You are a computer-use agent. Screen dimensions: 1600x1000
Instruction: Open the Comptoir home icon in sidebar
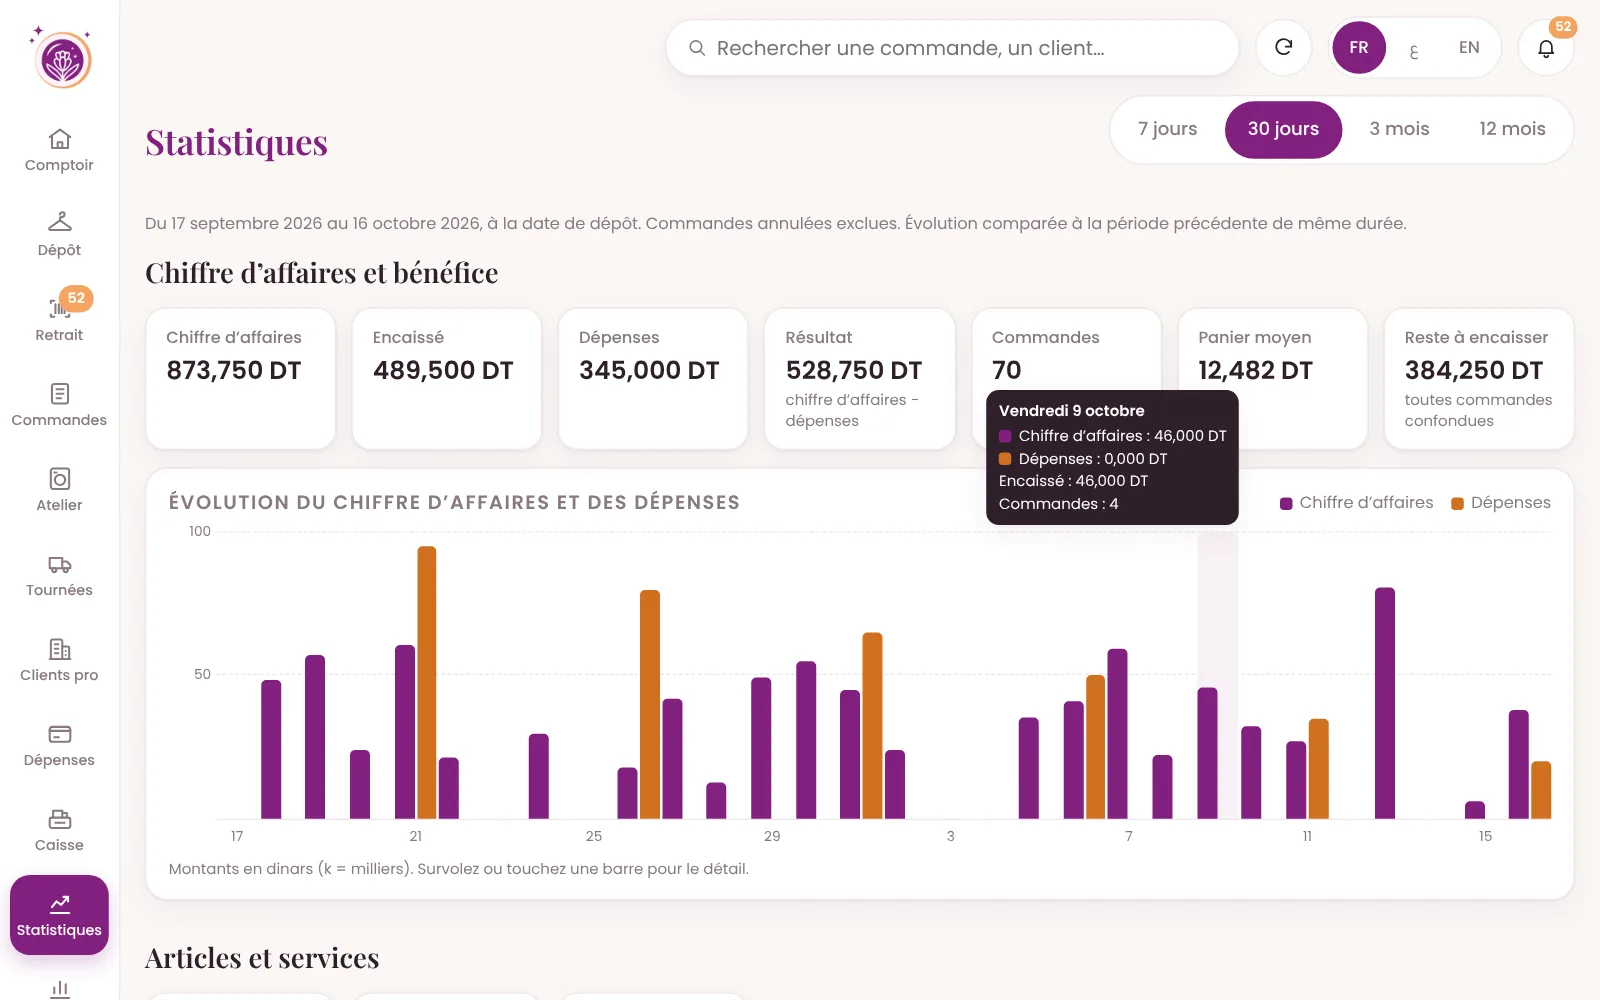point(59,139)
